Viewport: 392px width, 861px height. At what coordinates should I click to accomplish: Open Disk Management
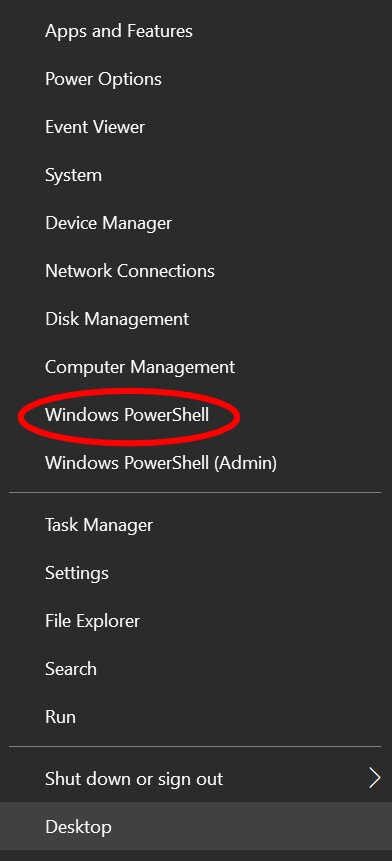(196, 319)
